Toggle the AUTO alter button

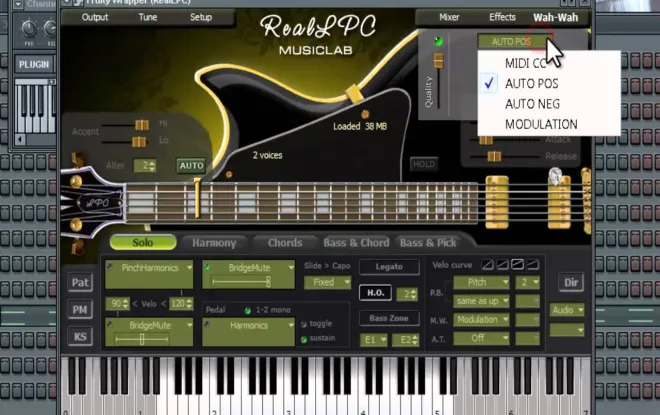coord(192,165)
